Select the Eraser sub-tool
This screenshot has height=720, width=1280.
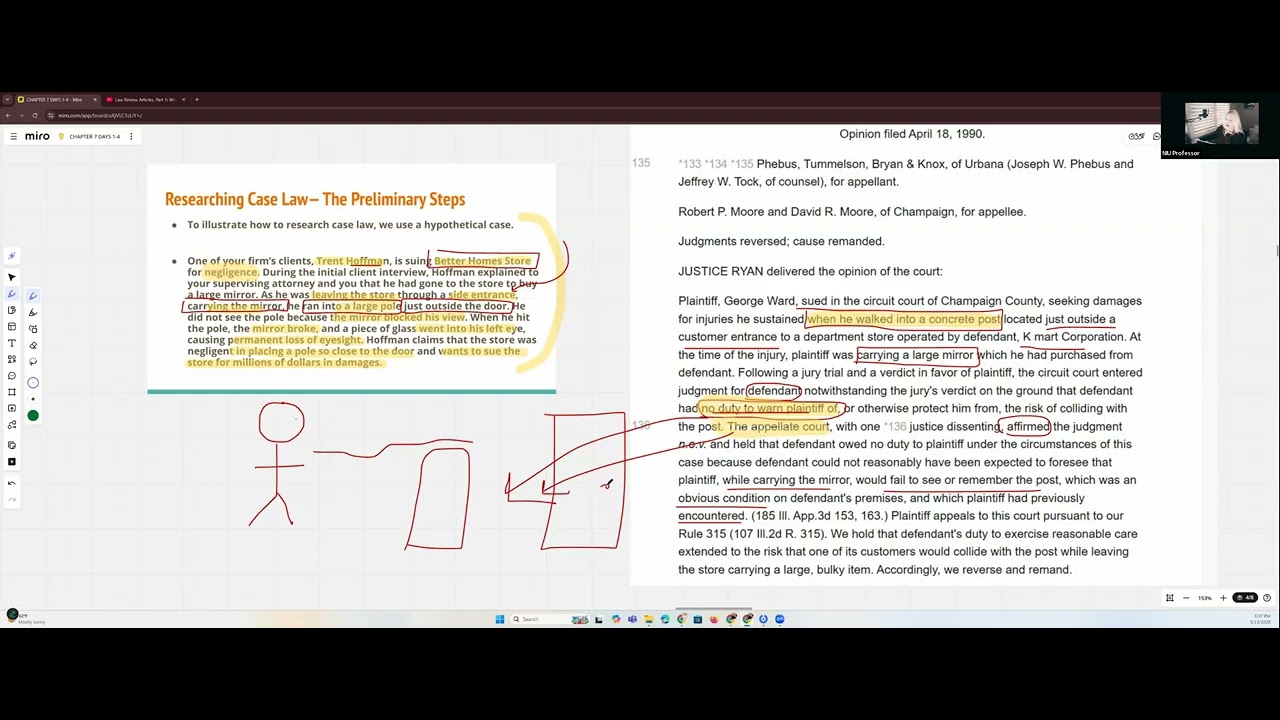pyautogui.click(x=33, y=345)
